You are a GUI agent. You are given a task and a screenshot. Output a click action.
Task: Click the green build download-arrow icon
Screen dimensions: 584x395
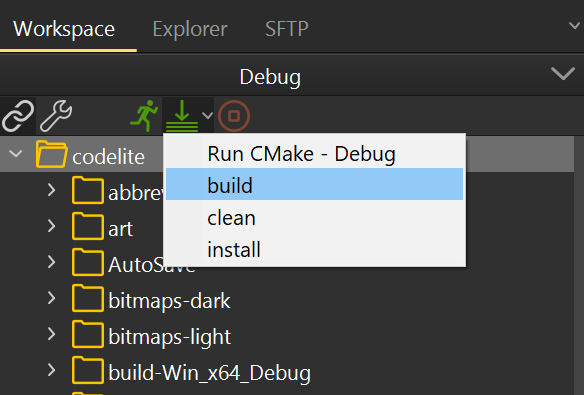click(182, 116)
